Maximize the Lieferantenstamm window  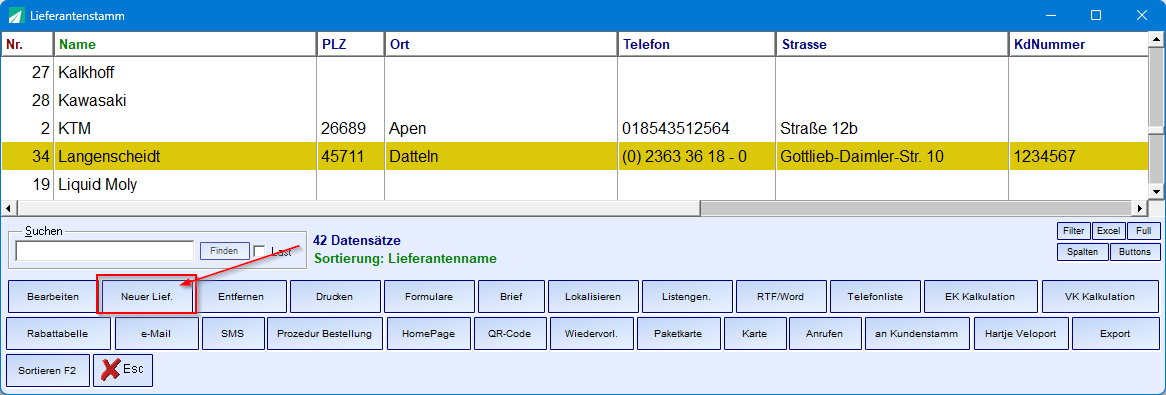click(x=1095, y=15)
